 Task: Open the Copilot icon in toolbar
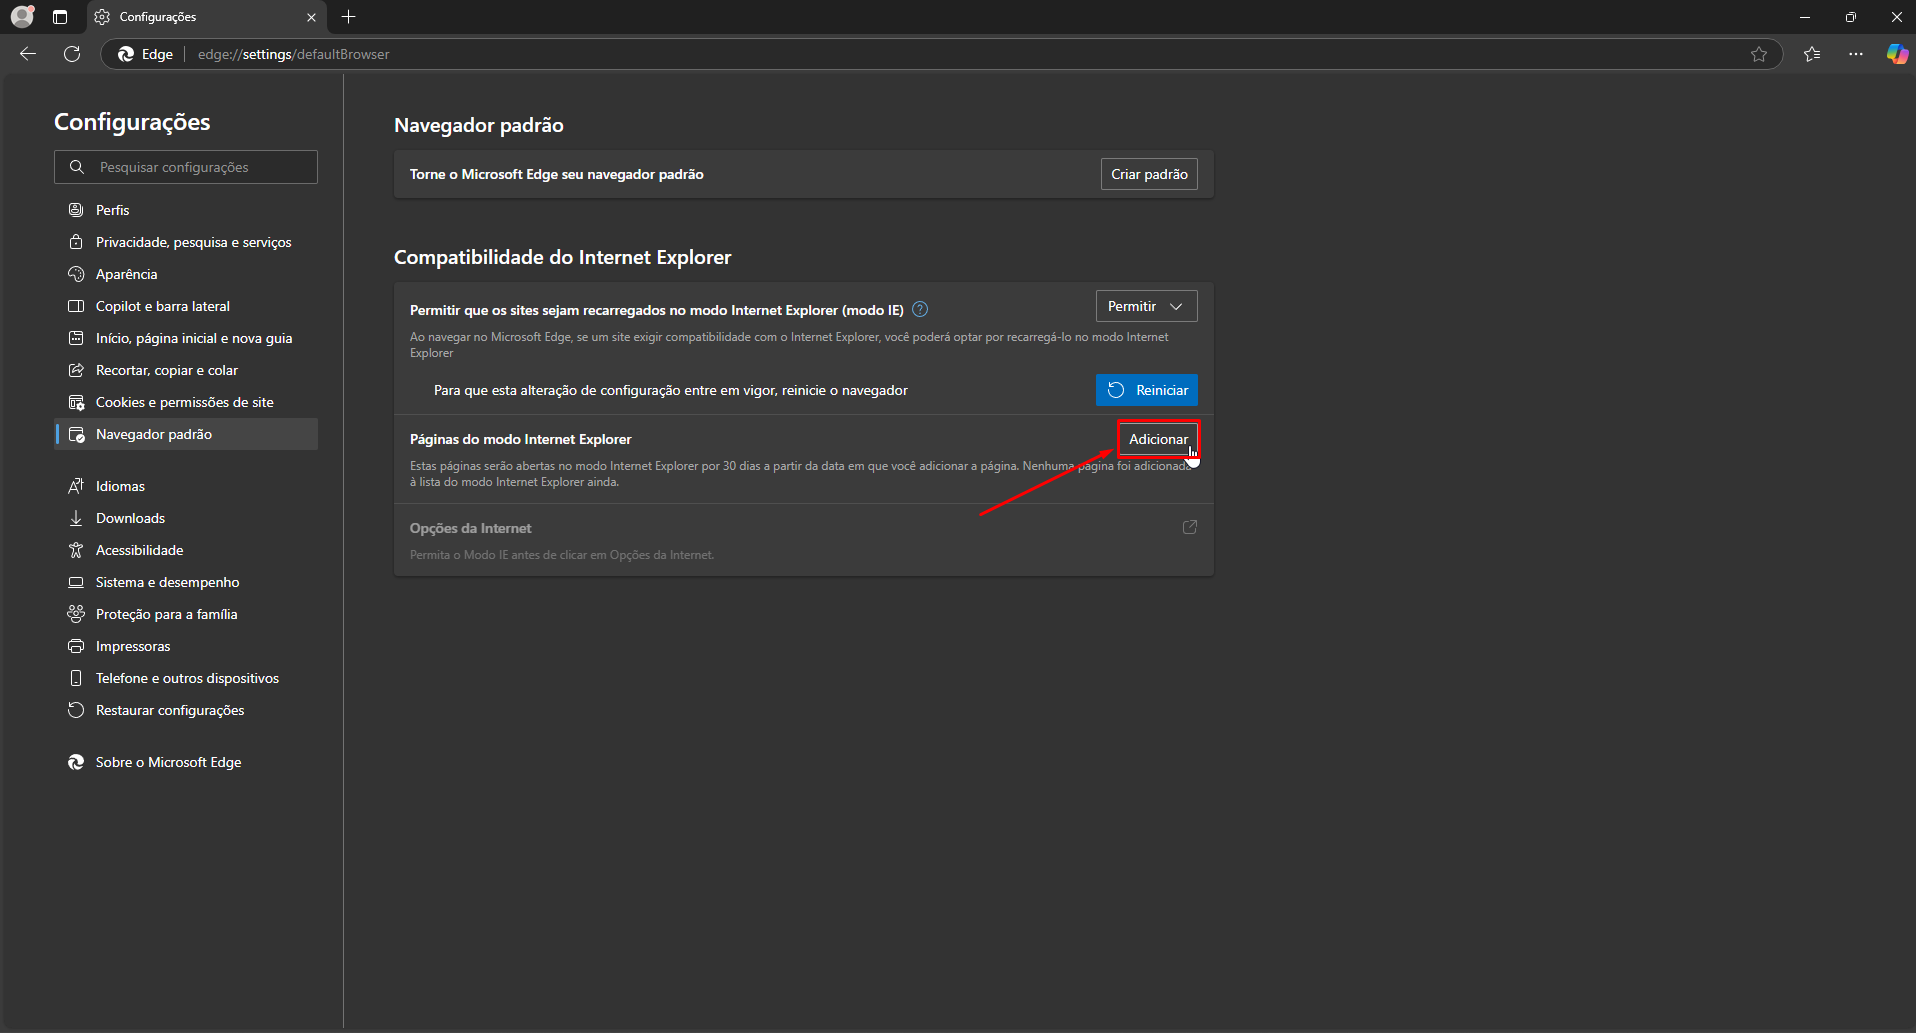1896,54
